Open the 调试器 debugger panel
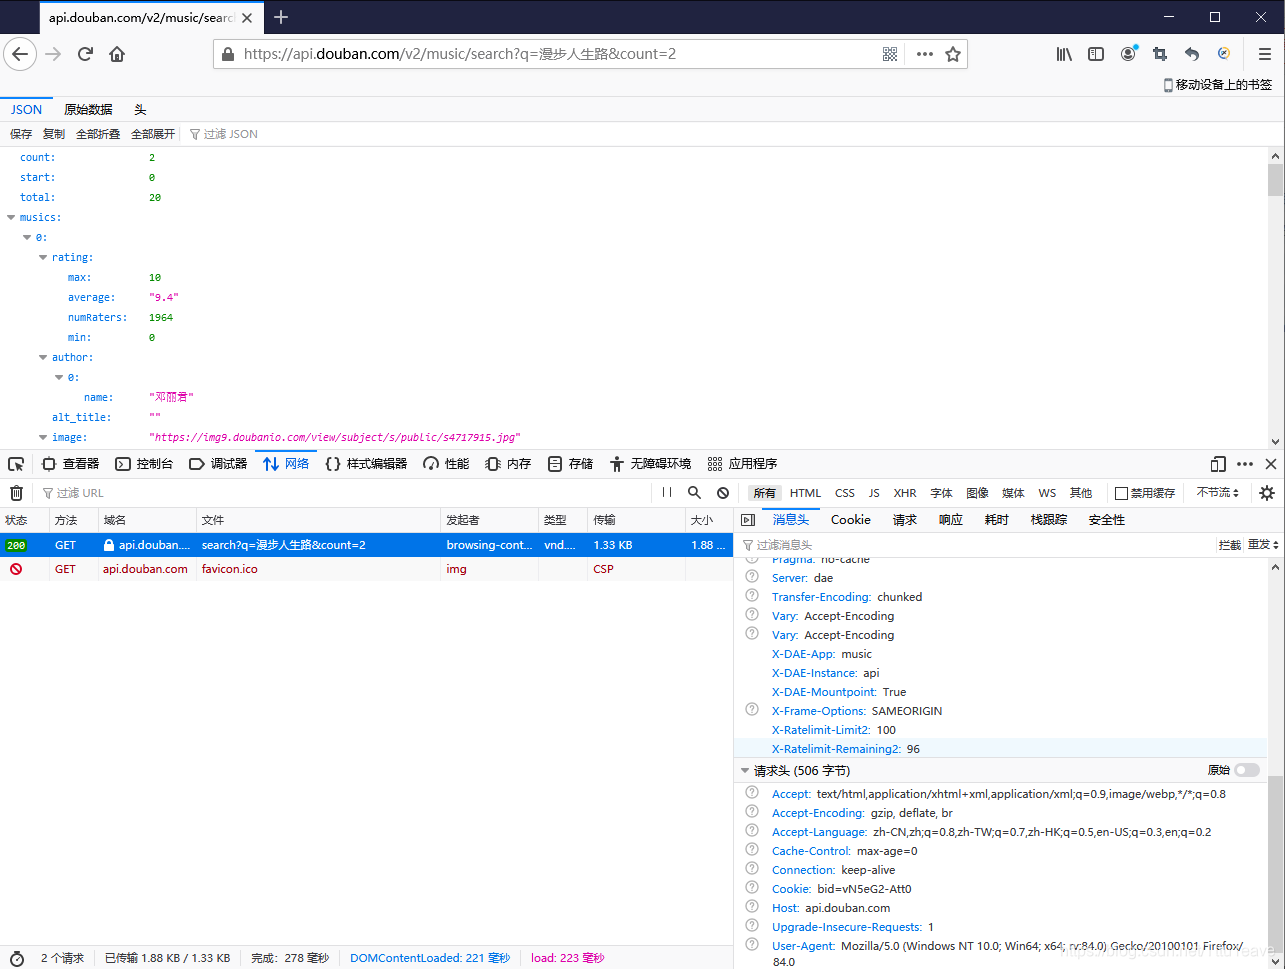1285x969 pixels. coord(218,464)
